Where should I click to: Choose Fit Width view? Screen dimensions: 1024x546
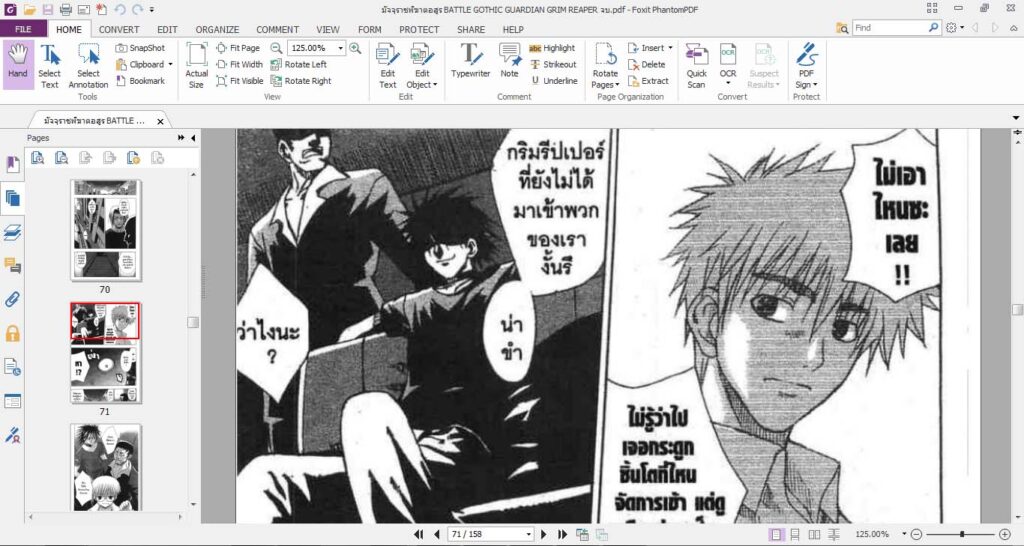pos(240,65)
